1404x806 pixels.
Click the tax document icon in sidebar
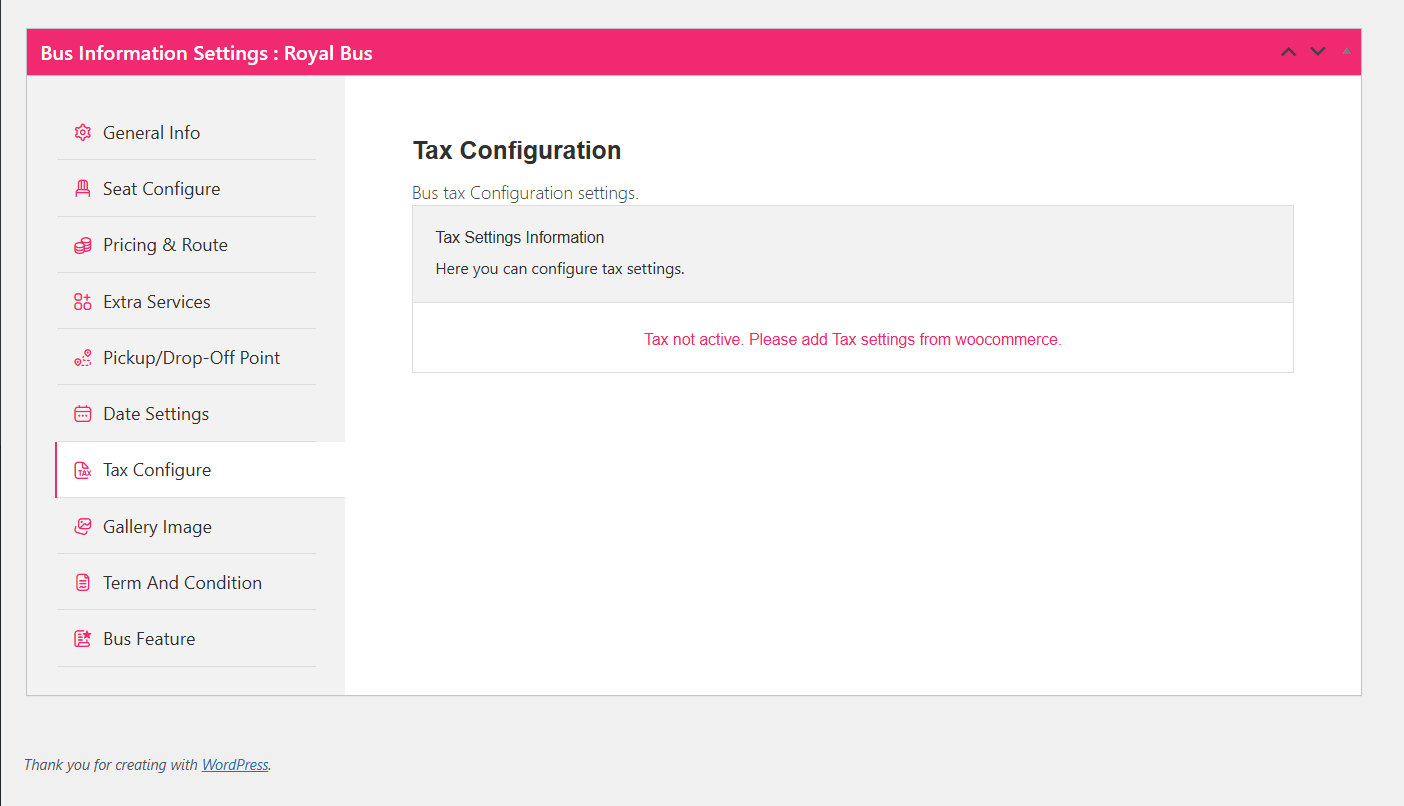[x=83, y=470]
